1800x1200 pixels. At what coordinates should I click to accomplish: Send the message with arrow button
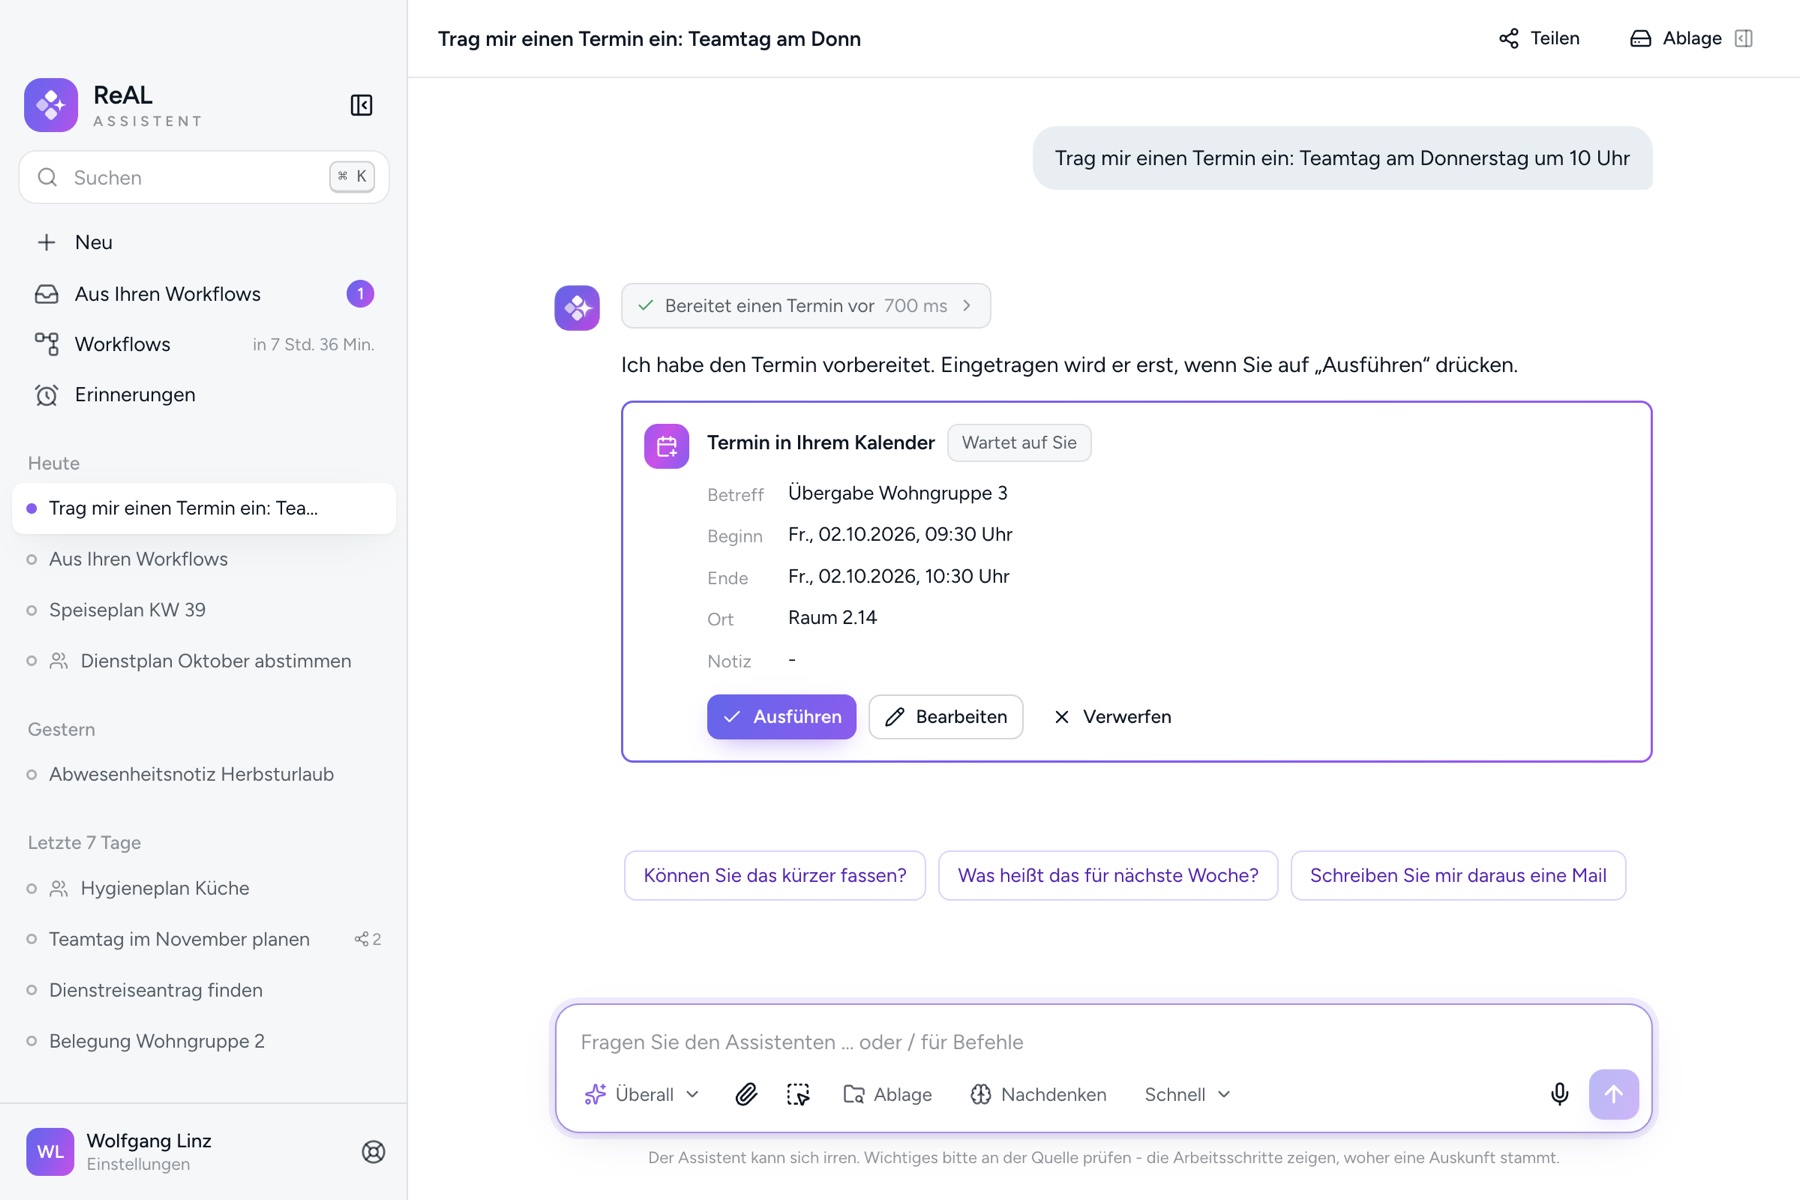[x=1614, y=1094]
